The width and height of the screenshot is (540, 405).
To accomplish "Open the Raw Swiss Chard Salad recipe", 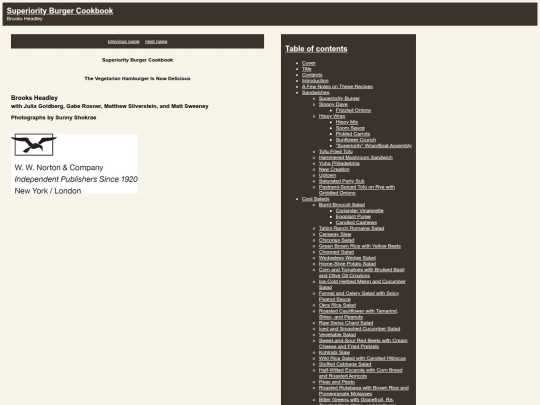I will click(x=346, y=323).
